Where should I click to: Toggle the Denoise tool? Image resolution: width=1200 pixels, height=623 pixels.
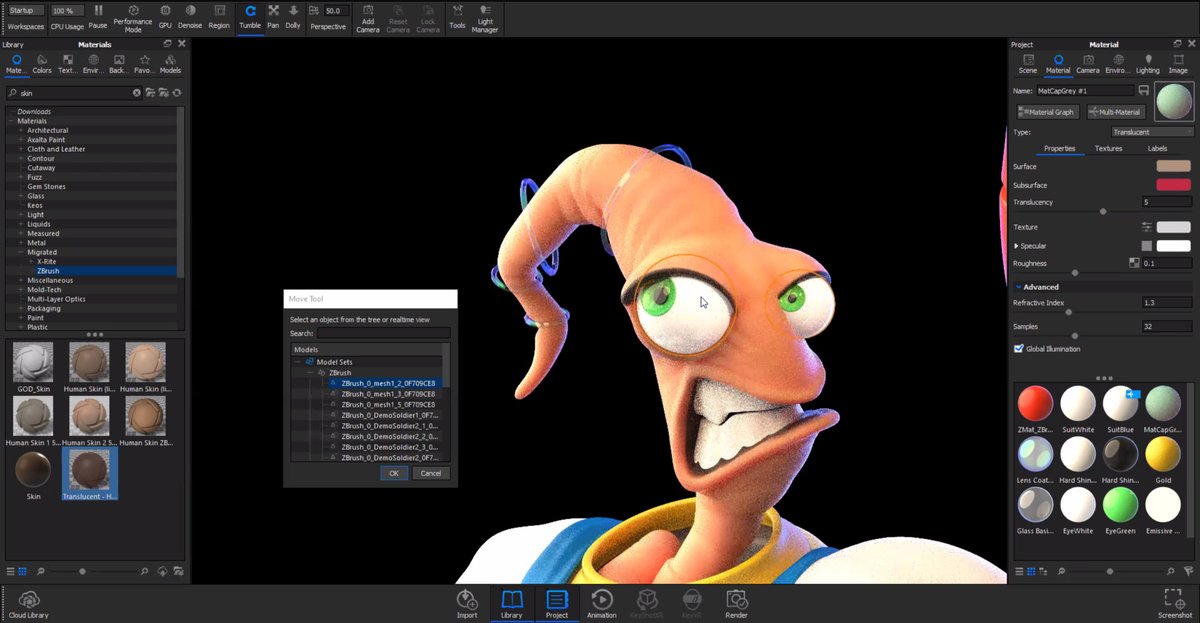click(190, 16)
